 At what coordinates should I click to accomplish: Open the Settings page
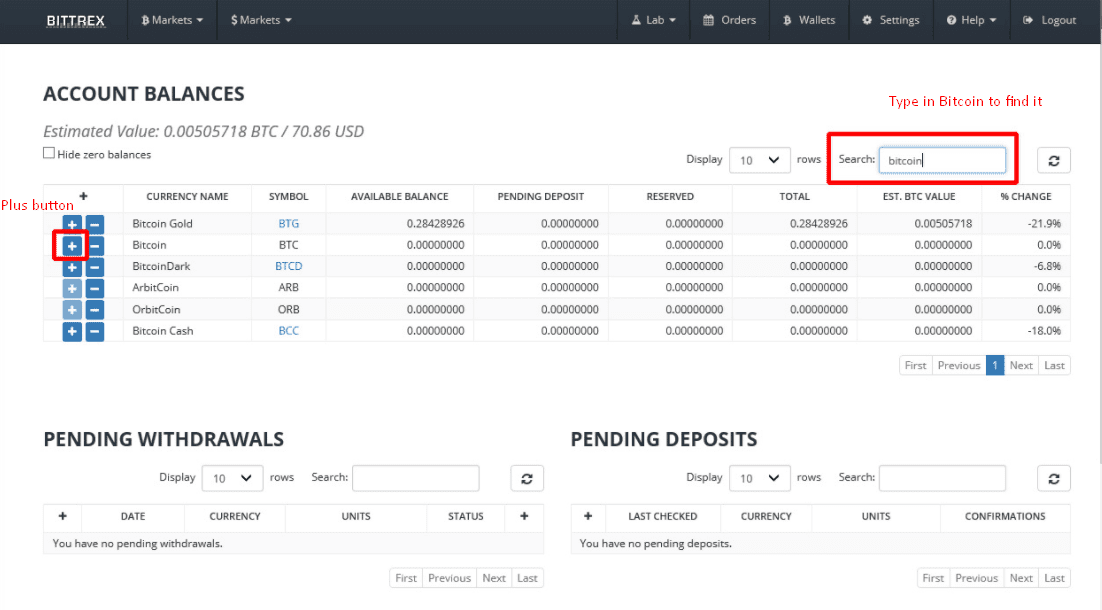click(x=890, y=20)
